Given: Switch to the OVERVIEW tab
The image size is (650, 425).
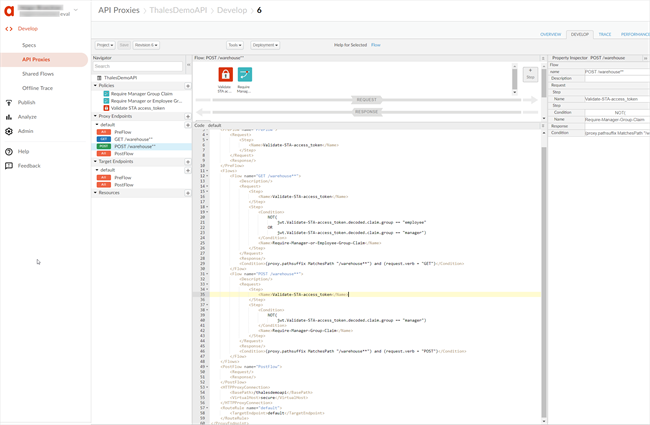Looking at the screenshot, I should [551, 34].
